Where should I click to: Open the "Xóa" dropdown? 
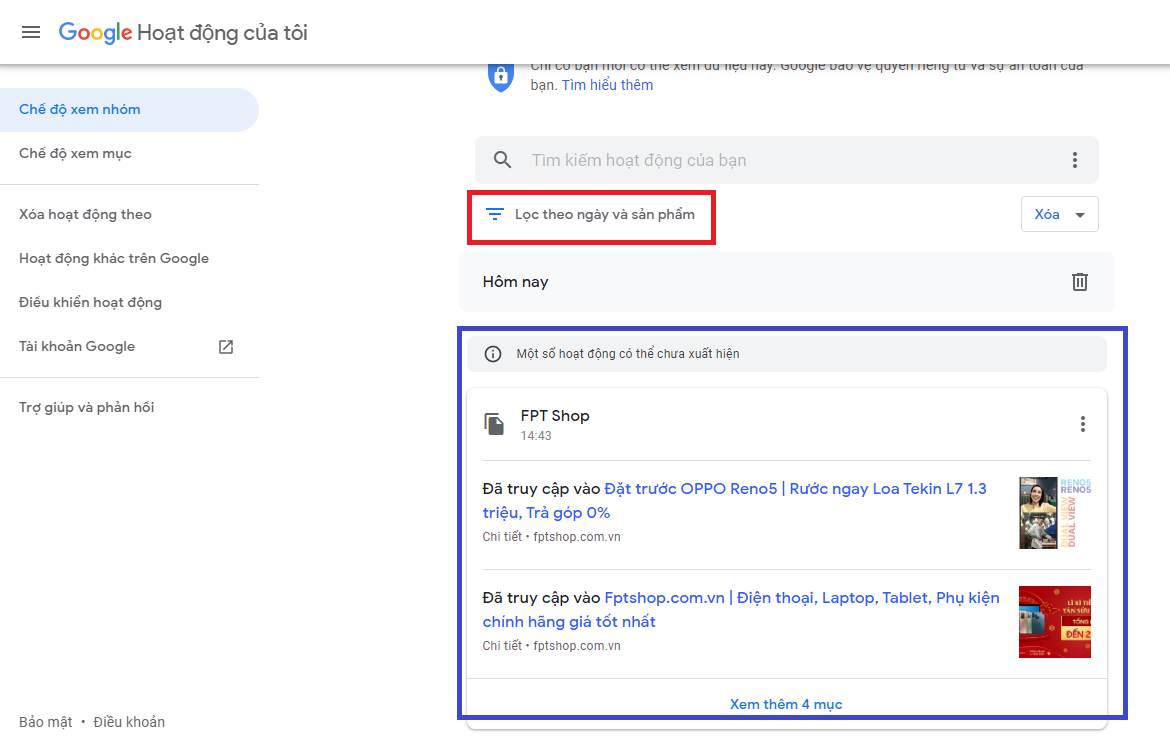1059,213
